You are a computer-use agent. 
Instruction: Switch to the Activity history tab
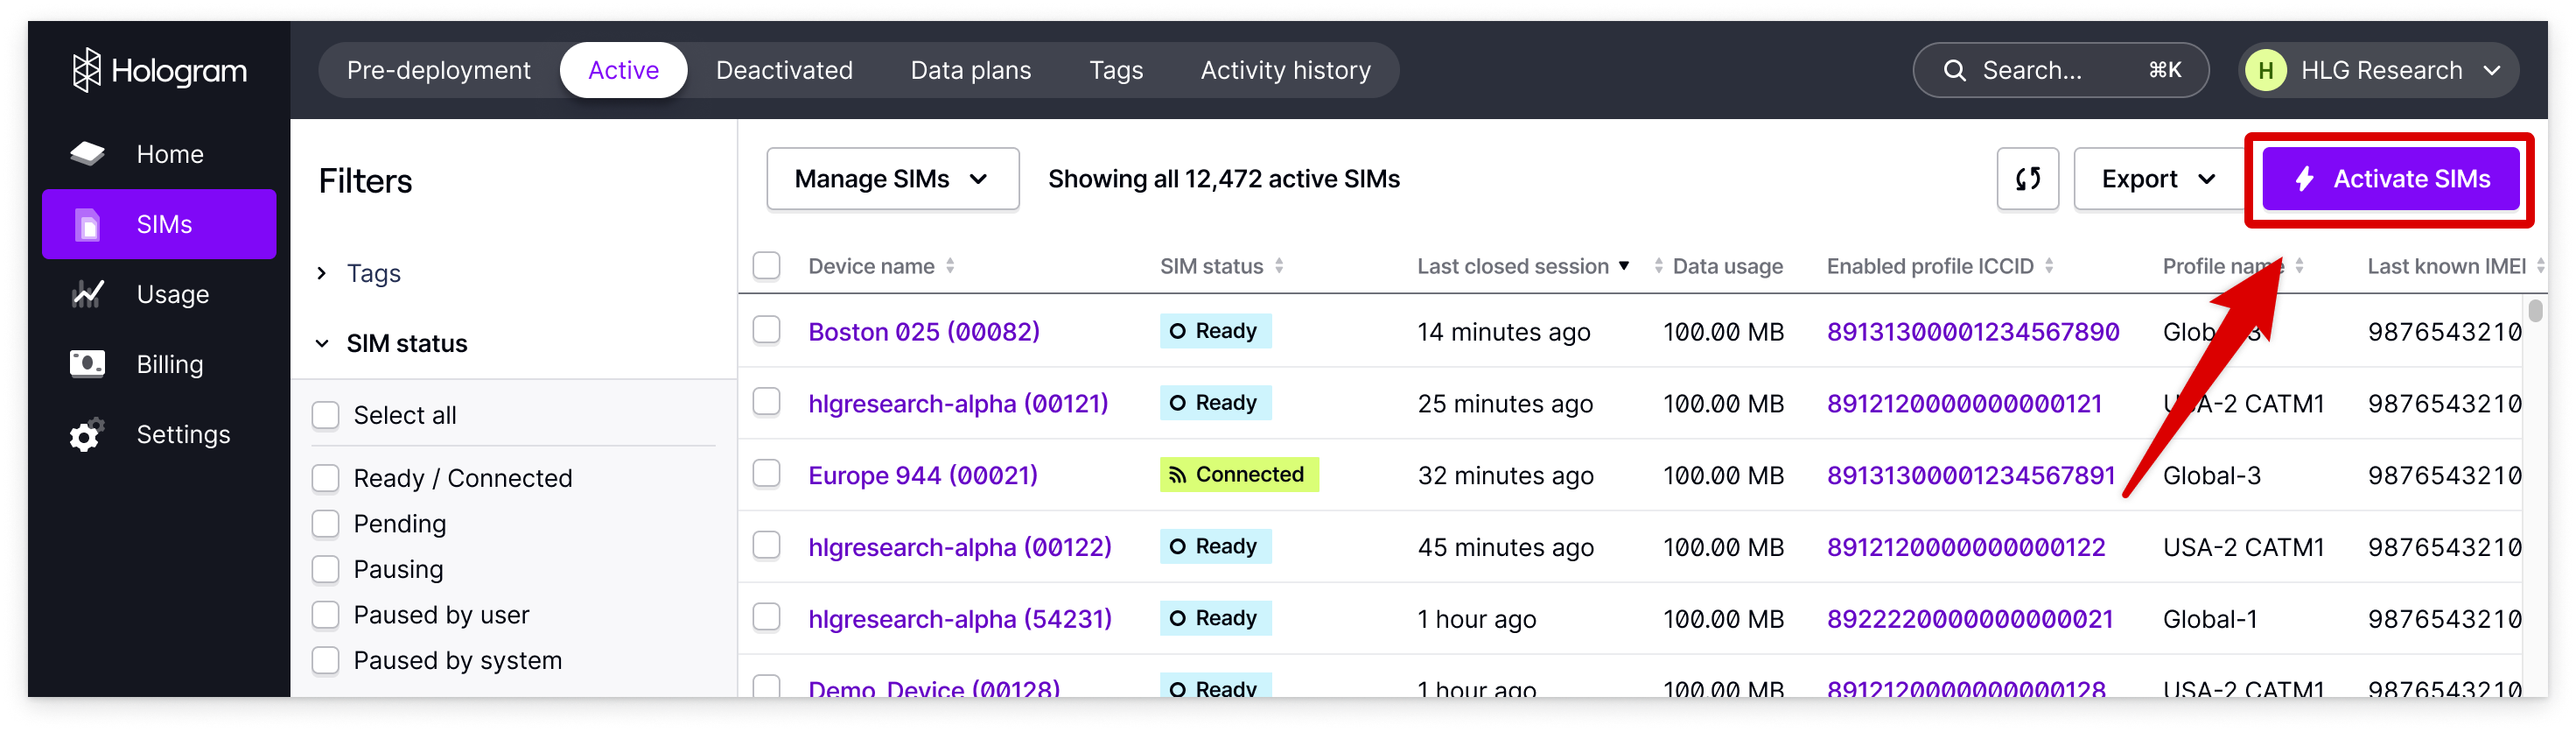tap(1285, 70)
